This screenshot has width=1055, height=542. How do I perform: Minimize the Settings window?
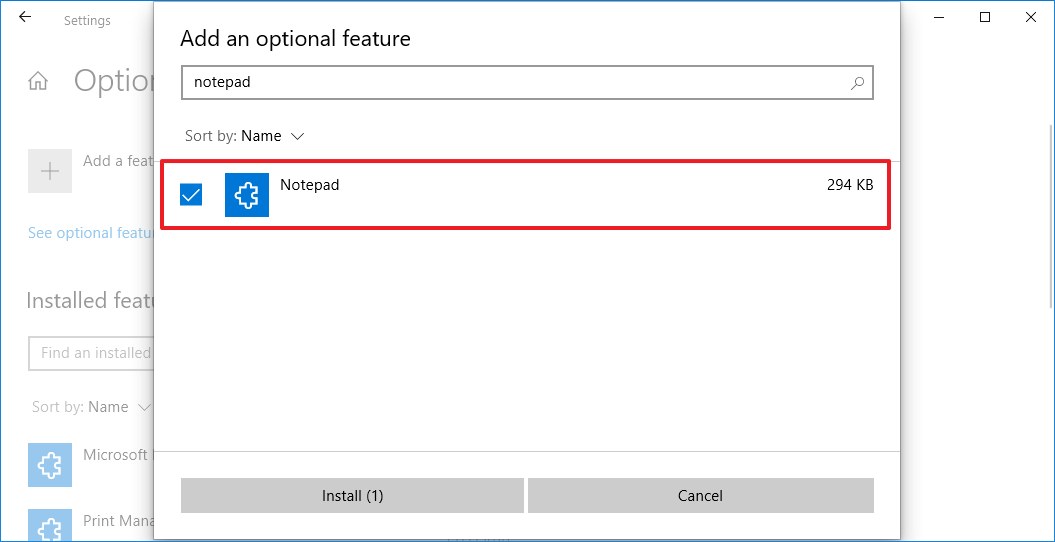point(939,18)
